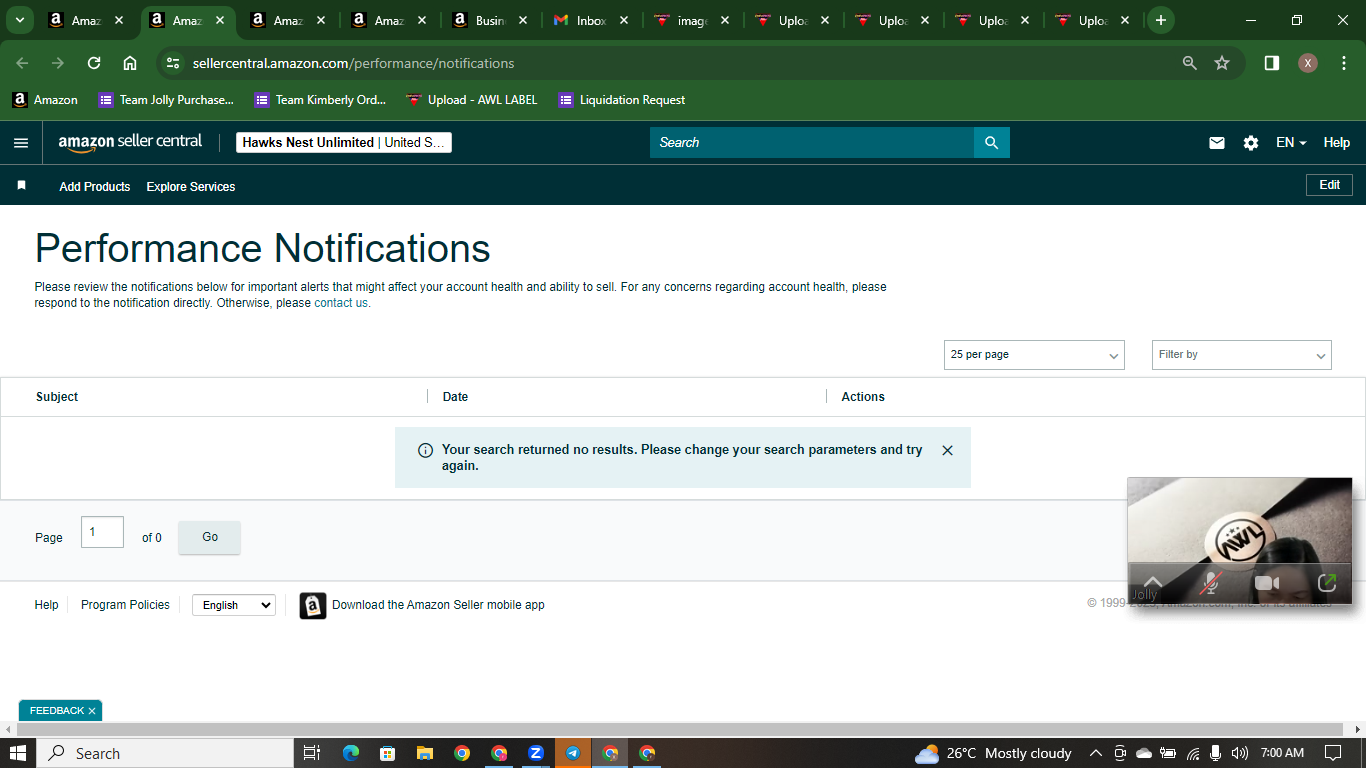Open Help in the Seller Central header
This screenshot has width=1366, height=768.
pyautogui.click(x=1337, y=143)
